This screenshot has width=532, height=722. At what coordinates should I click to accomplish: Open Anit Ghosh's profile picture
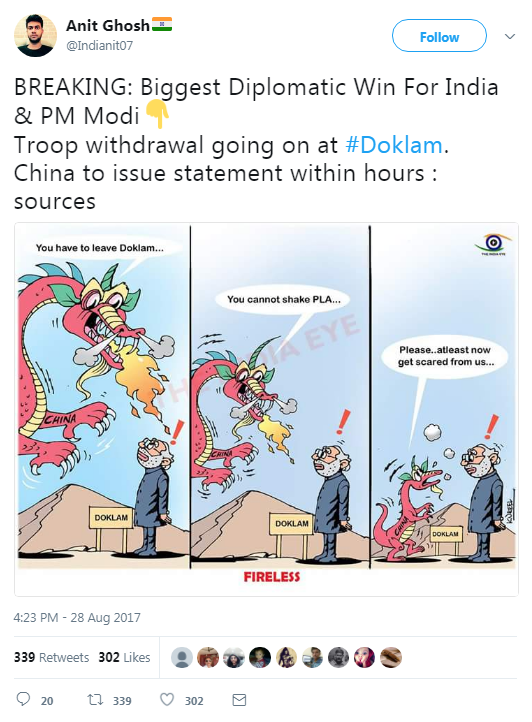35,35
